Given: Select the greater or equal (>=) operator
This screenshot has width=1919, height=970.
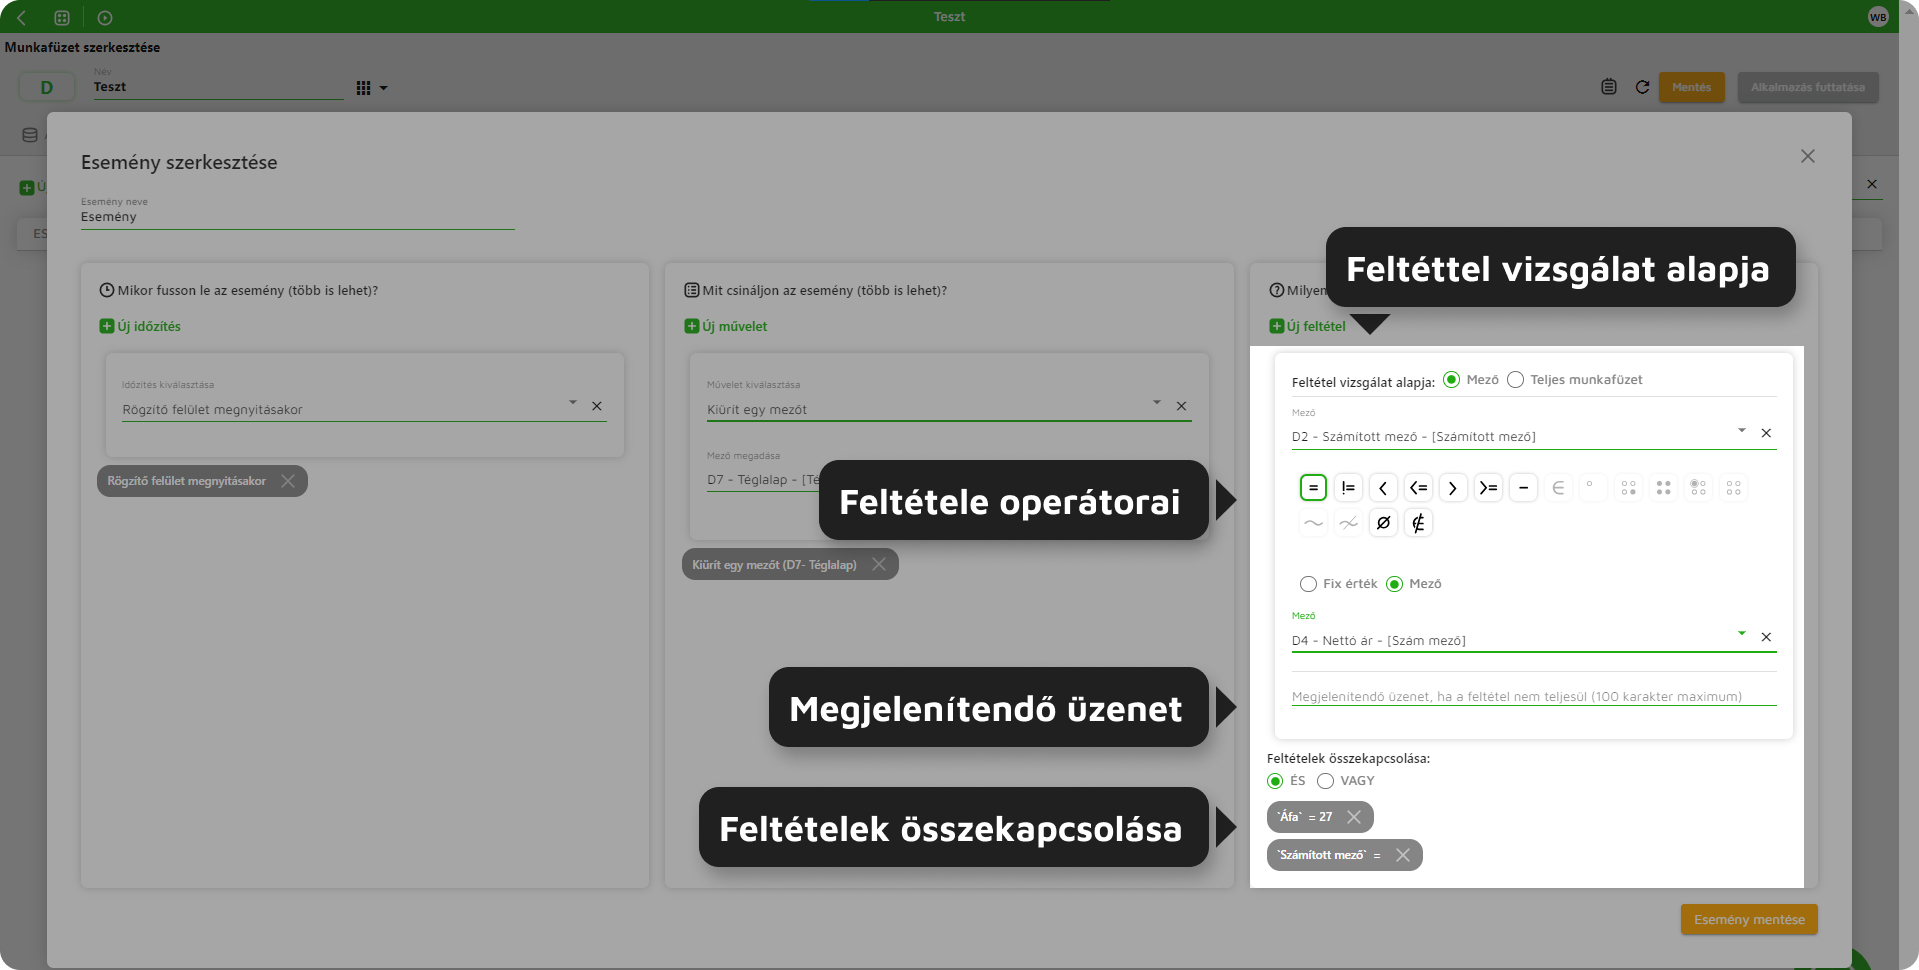Looking at the screenshot, I should click(1488, 488).
